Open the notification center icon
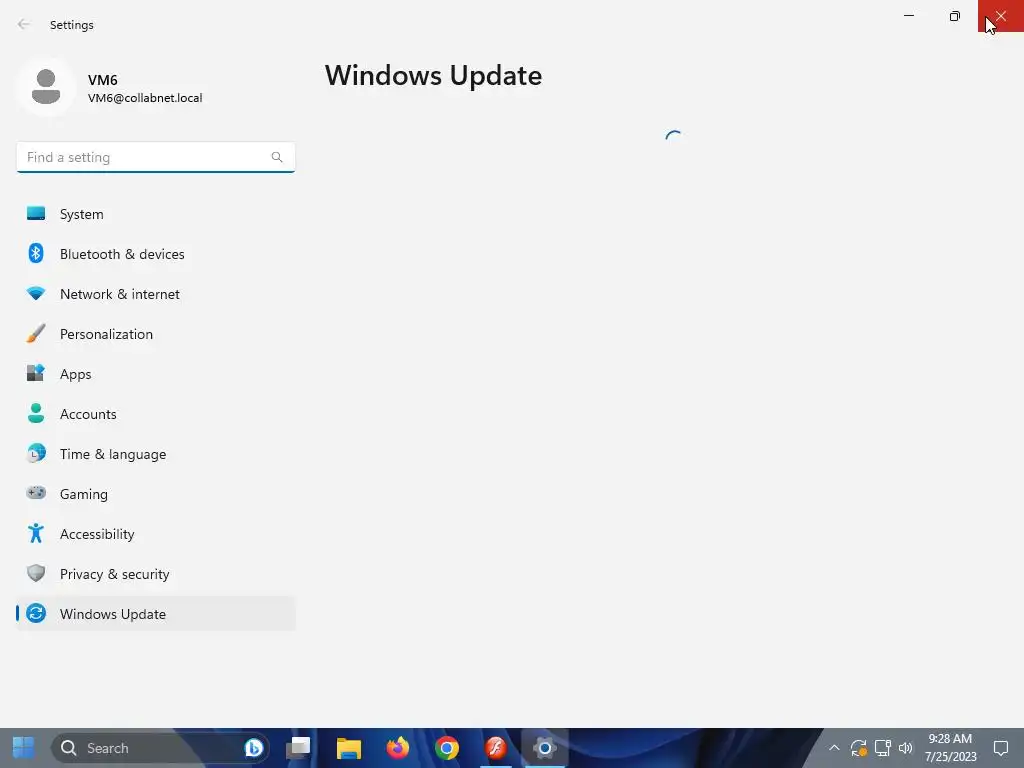The height and width of the screenshot is (768, 1024). pos(1000,748)
